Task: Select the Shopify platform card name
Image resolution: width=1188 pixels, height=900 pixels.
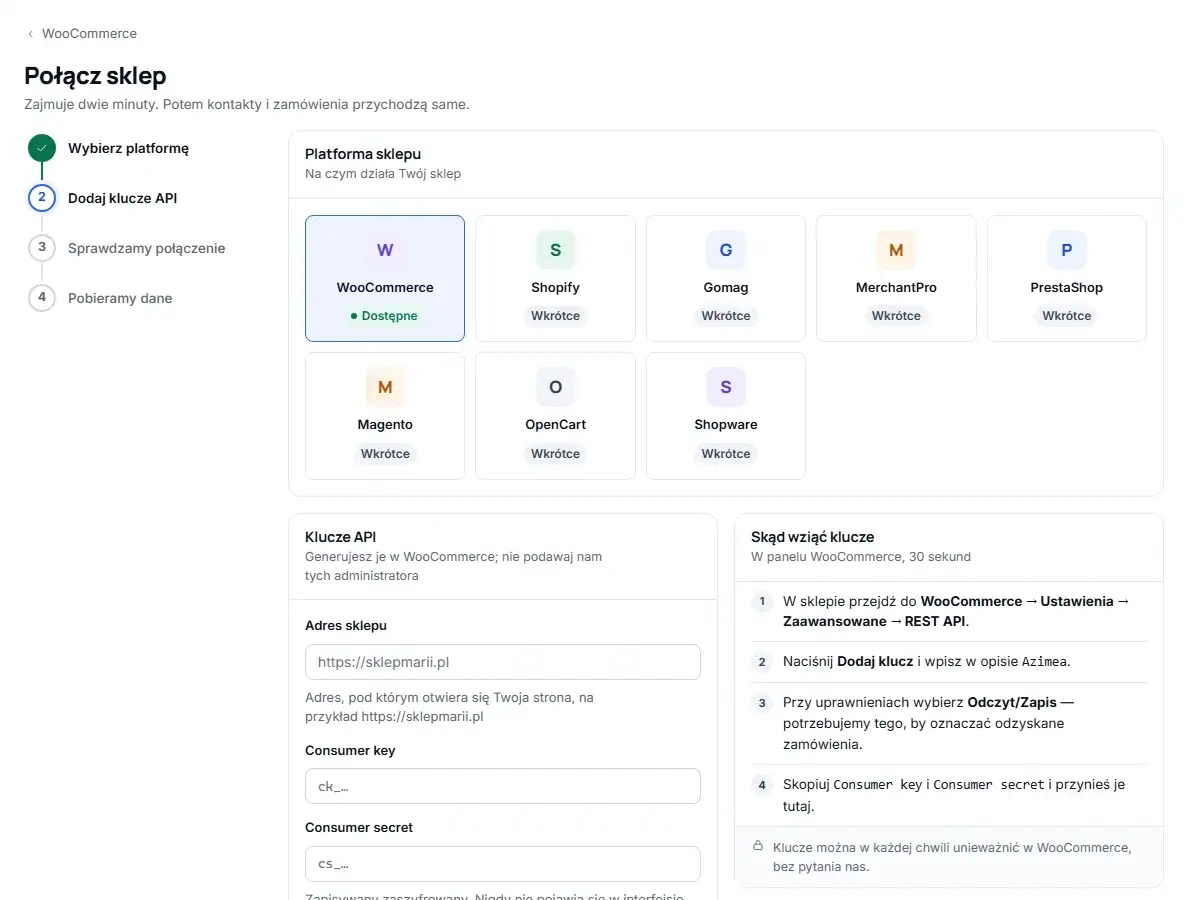Action: [555, 288]
